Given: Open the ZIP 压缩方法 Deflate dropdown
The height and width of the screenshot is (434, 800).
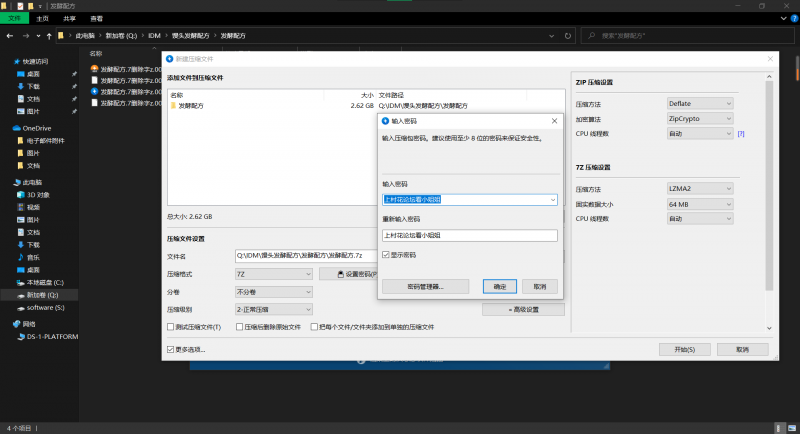Looking at the screenshot, I should (x=700, y=103).
